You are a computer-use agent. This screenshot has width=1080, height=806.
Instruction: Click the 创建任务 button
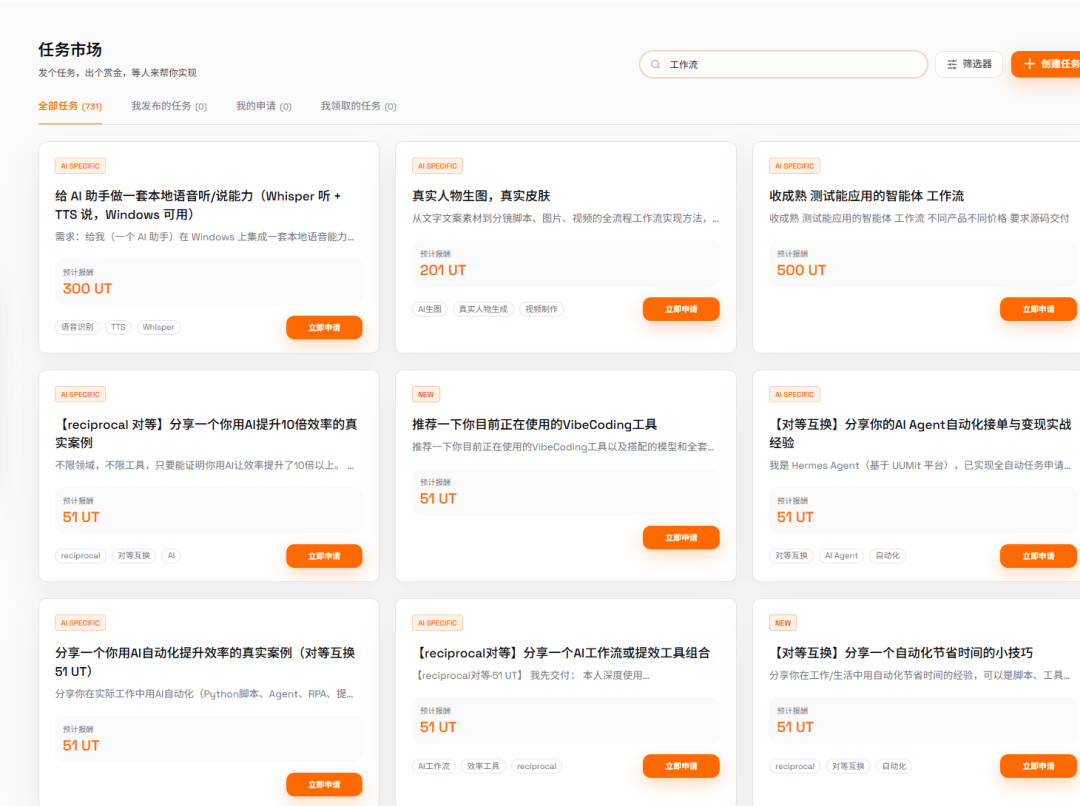(1046, 64)
